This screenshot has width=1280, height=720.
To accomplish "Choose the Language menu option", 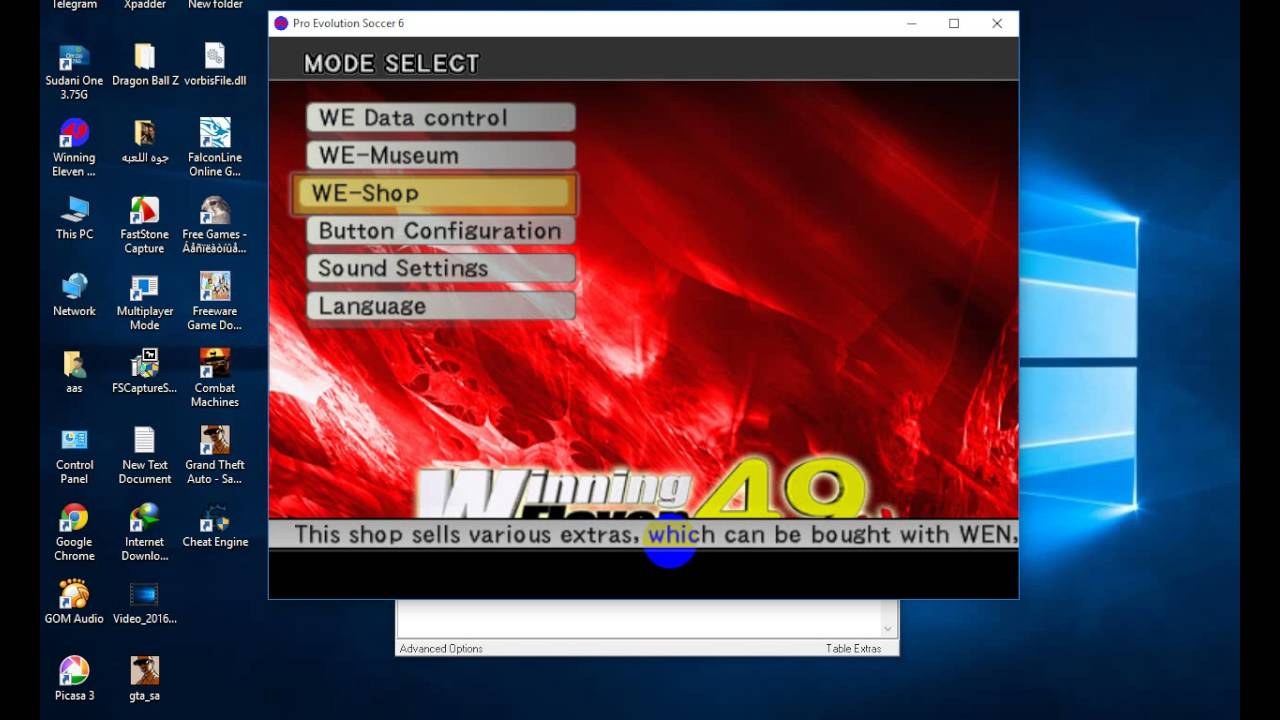I will pos(441,306).
